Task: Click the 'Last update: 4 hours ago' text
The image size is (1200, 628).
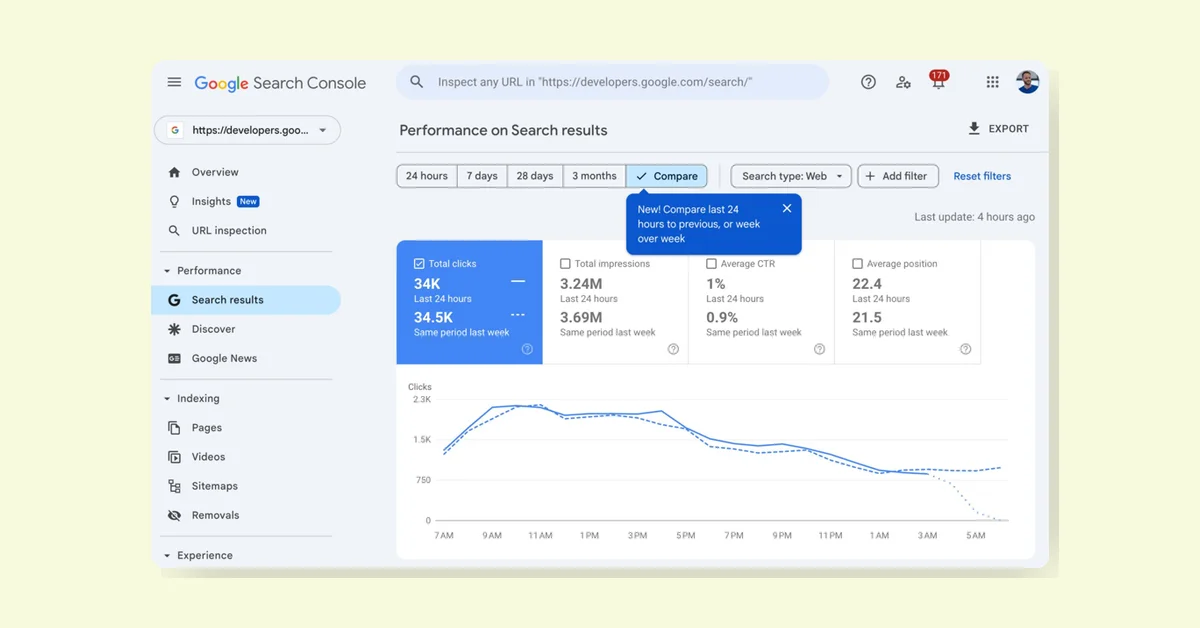Action: pos(975,217)
